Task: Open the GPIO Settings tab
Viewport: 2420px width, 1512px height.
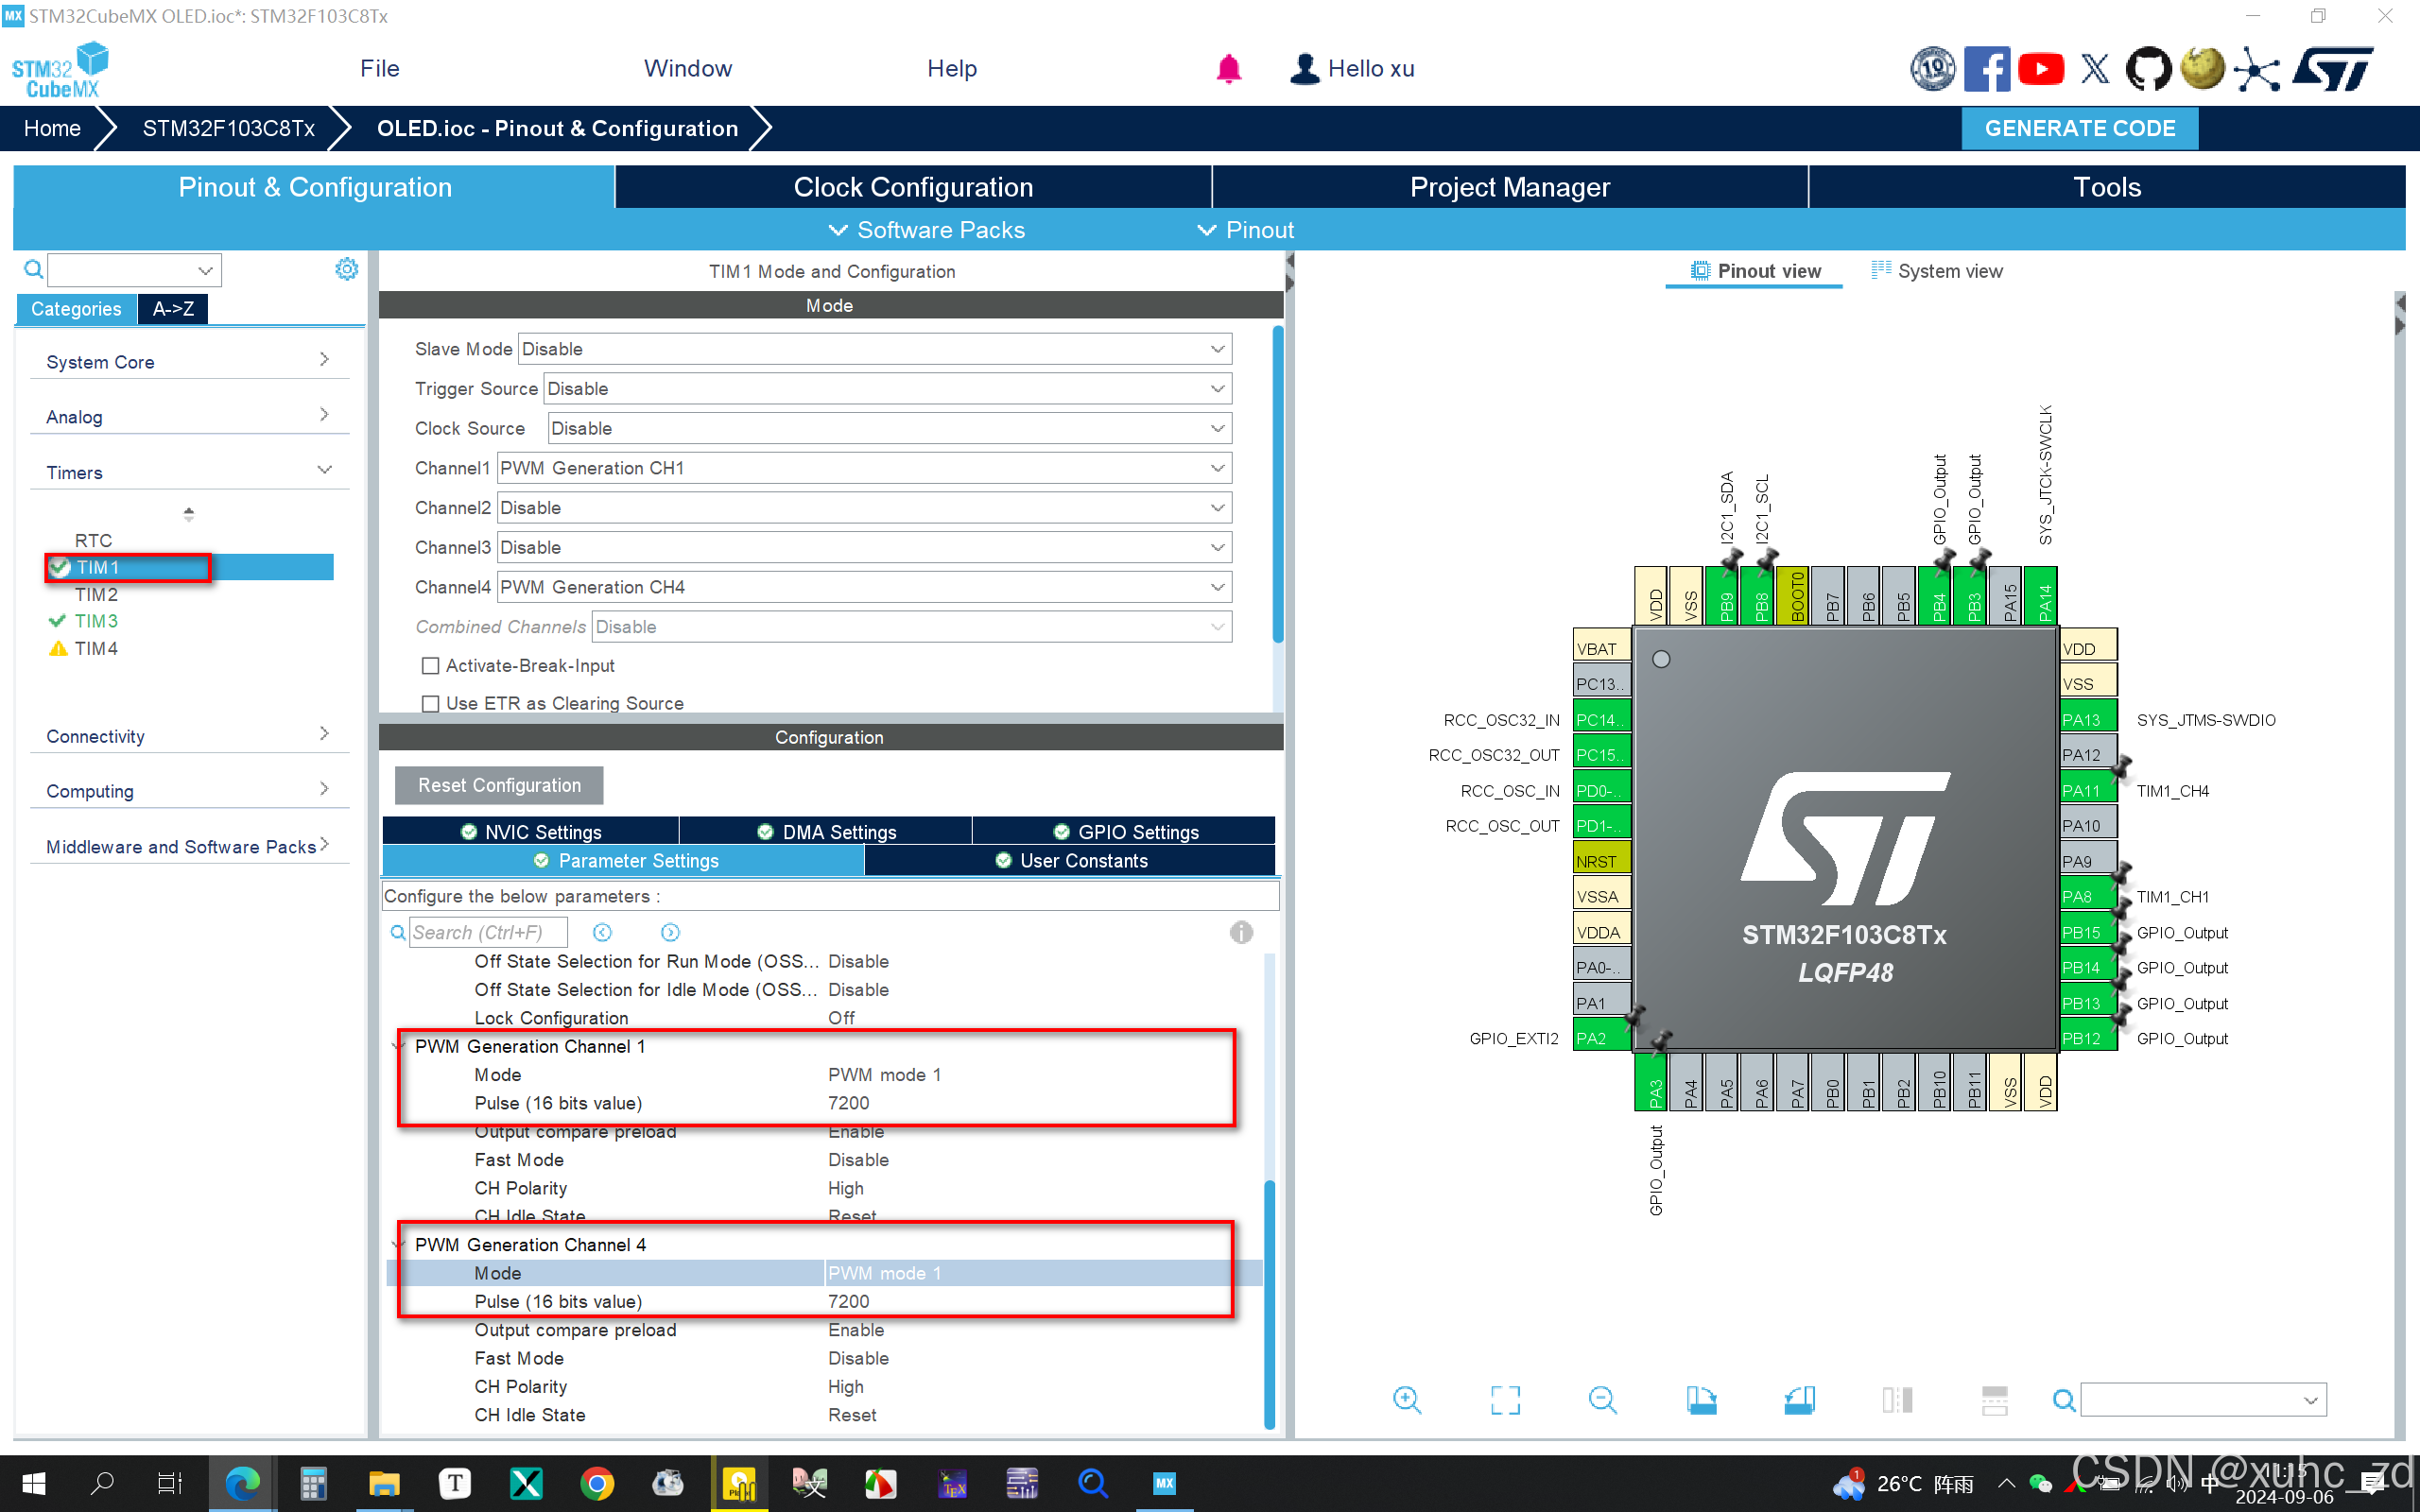Action: click(1125, 832)
